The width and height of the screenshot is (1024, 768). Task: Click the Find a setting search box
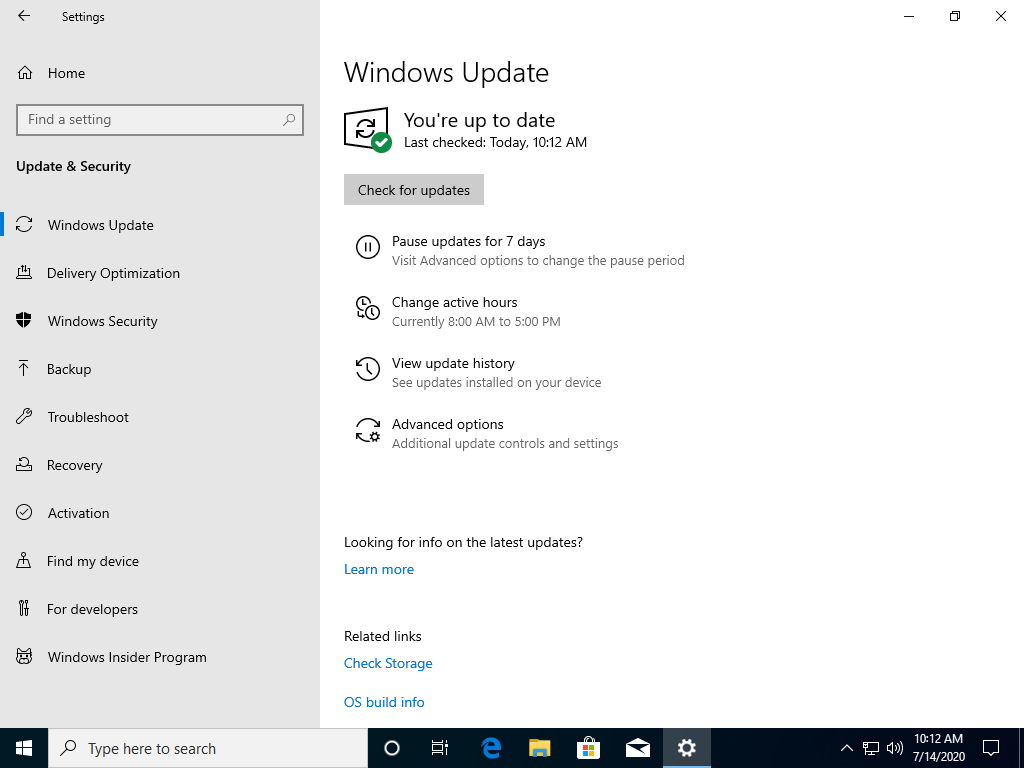pos(160,120)
